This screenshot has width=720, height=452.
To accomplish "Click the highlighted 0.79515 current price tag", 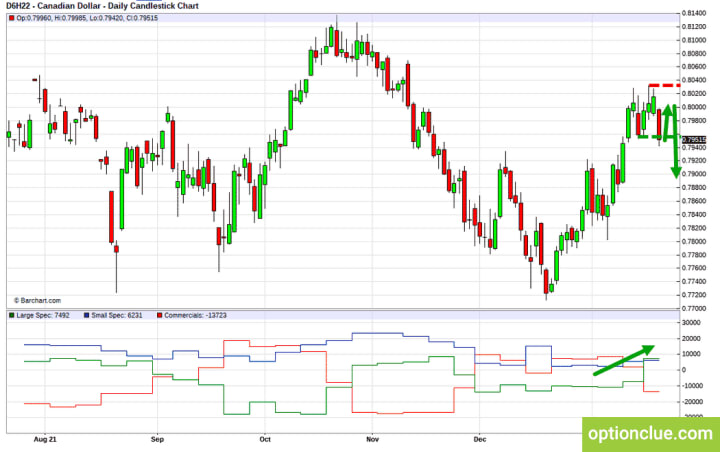I will (x=693, y=140).
